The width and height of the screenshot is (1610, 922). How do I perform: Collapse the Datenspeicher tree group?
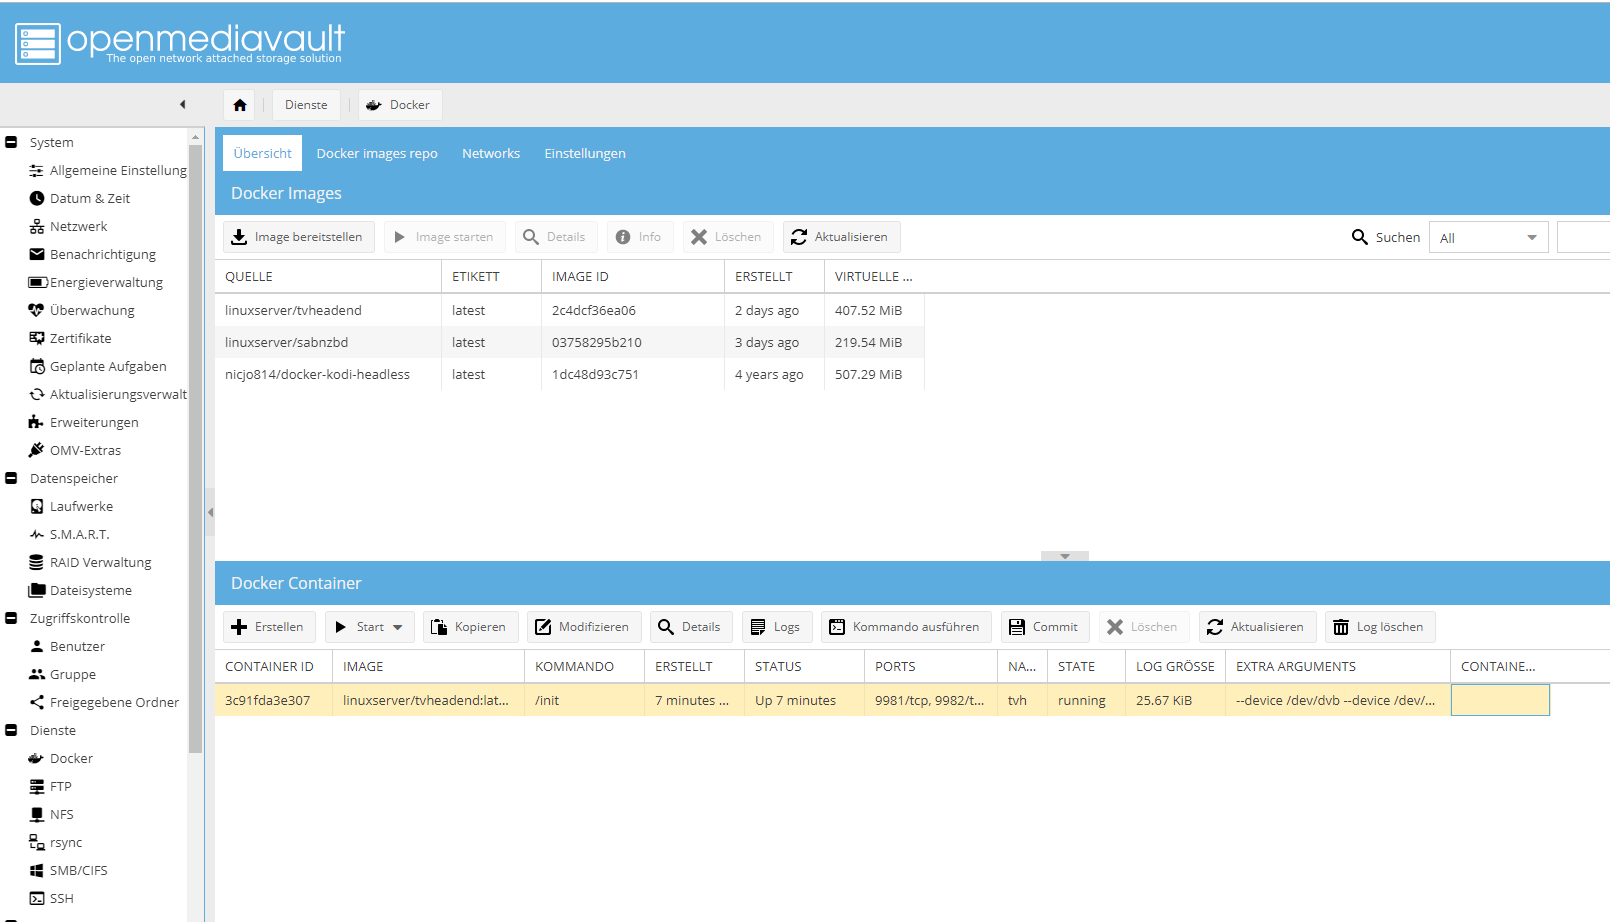click(11, 478)
